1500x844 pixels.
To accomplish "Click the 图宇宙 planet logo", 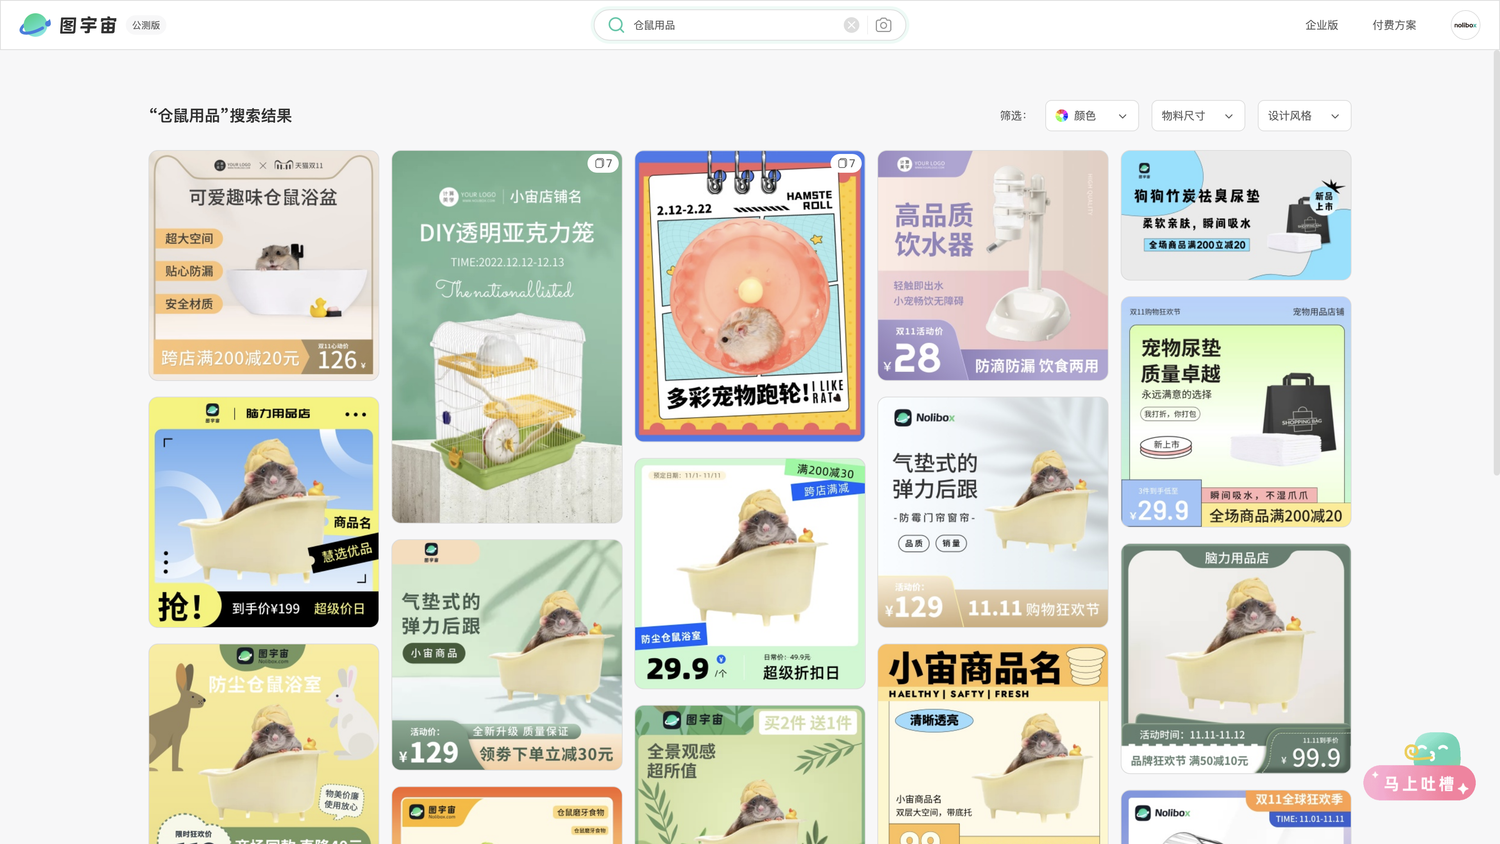I will click(35, 25).
